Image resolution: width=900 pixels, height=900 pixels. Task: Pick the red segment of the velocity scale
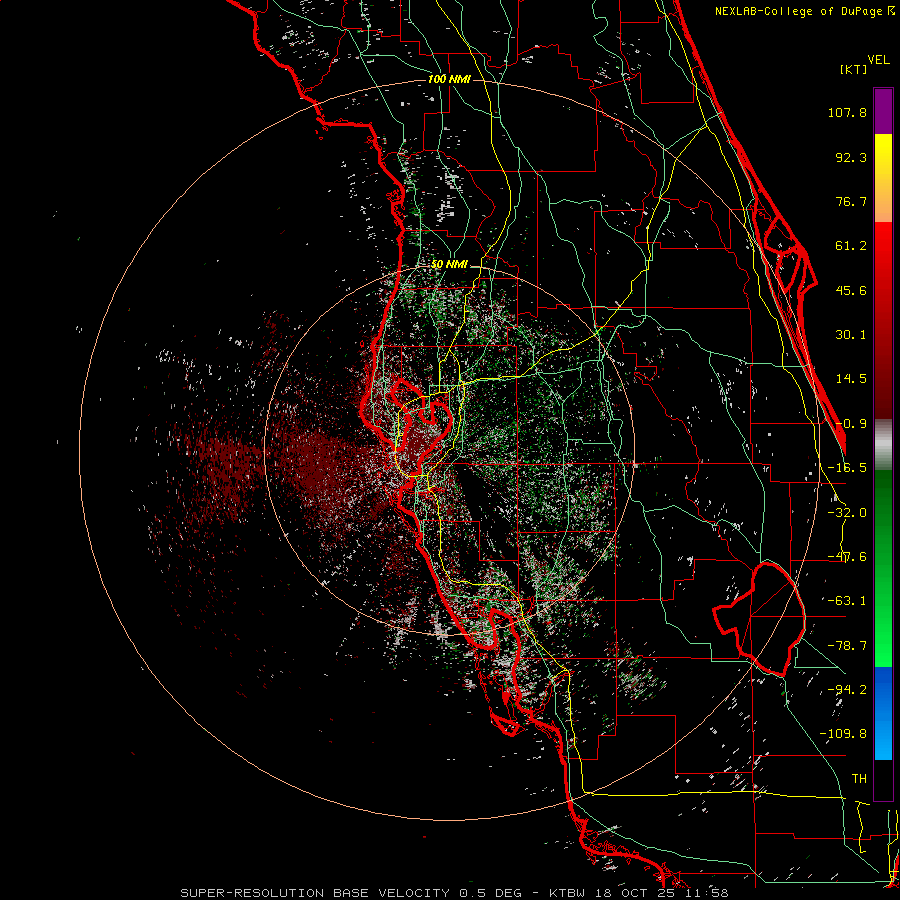[883, 320]
